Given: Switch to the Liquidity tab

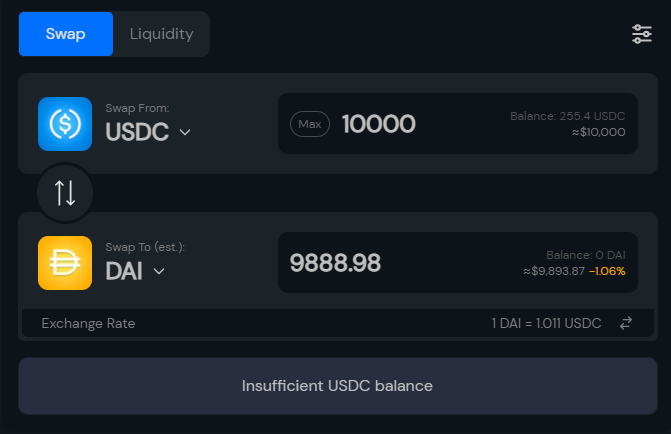Looking at the screenshot, I should (x=161, y=34).
